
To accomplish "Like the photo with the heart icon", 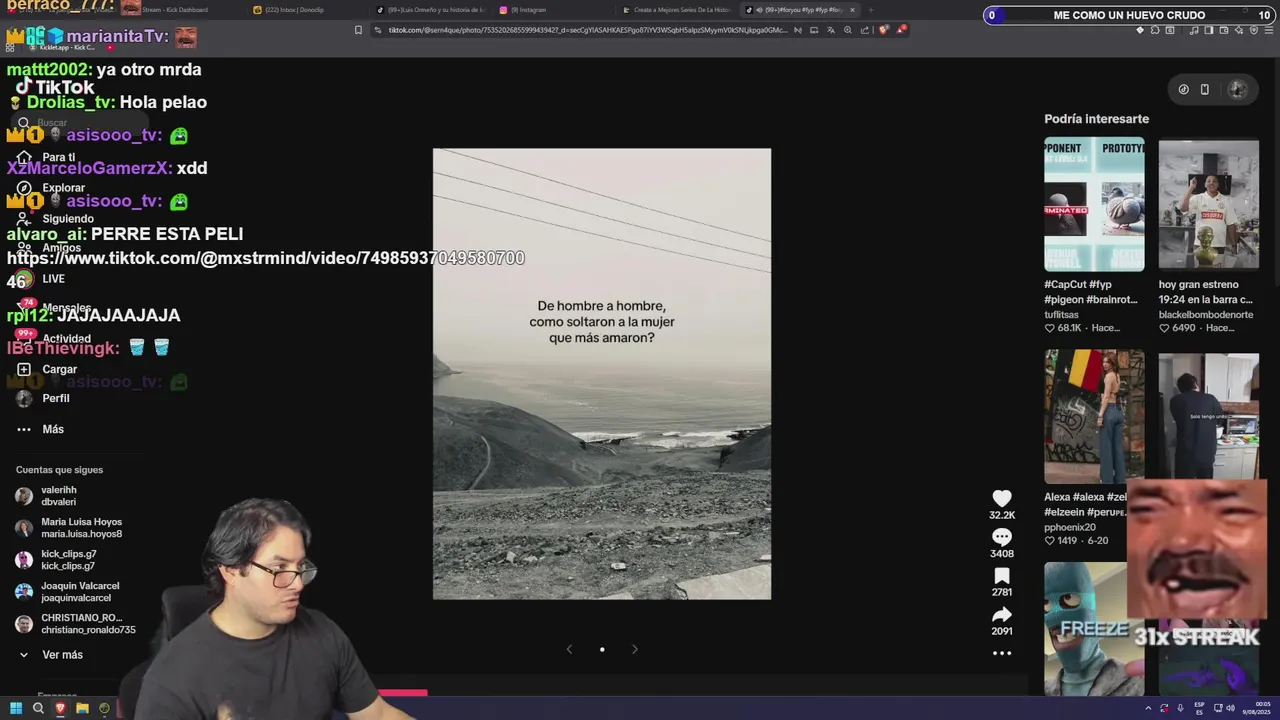I will tap(1002, 498).
